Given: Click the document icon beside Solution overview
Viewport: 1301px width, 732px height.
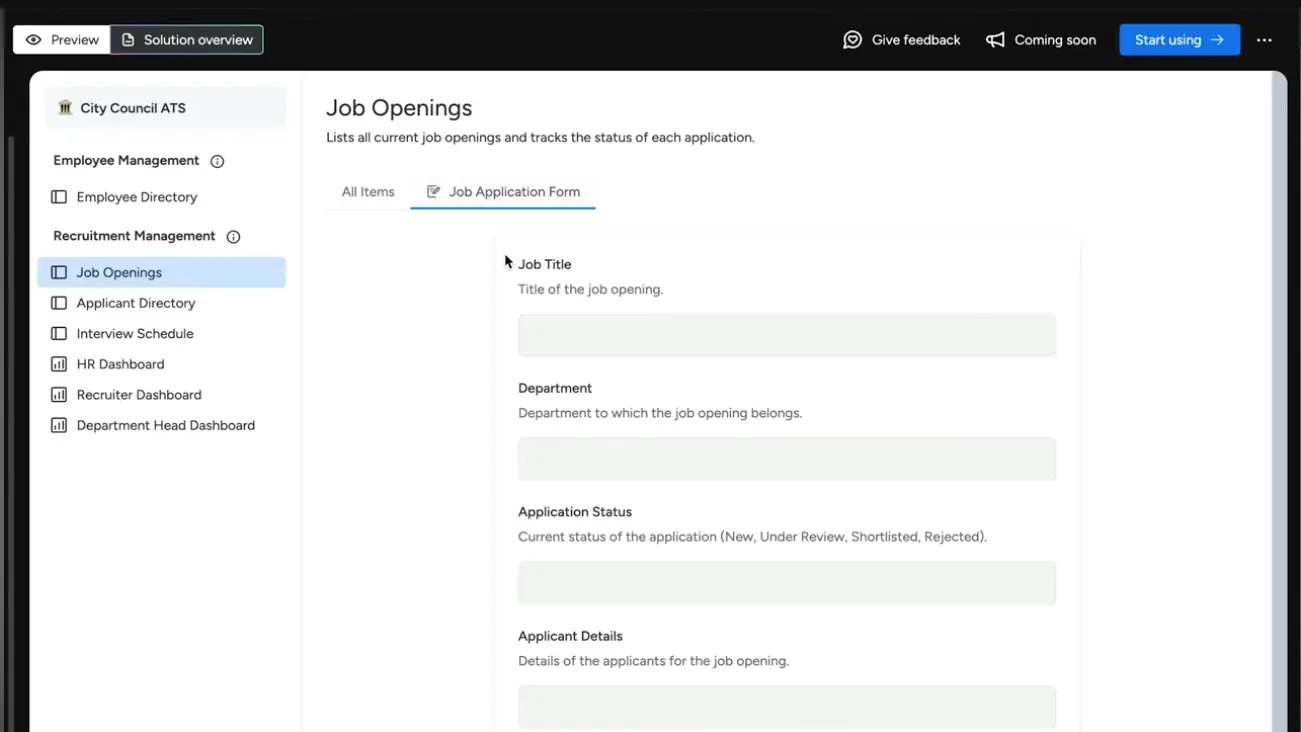Looking at the screenshot, I should pos(127,39).
